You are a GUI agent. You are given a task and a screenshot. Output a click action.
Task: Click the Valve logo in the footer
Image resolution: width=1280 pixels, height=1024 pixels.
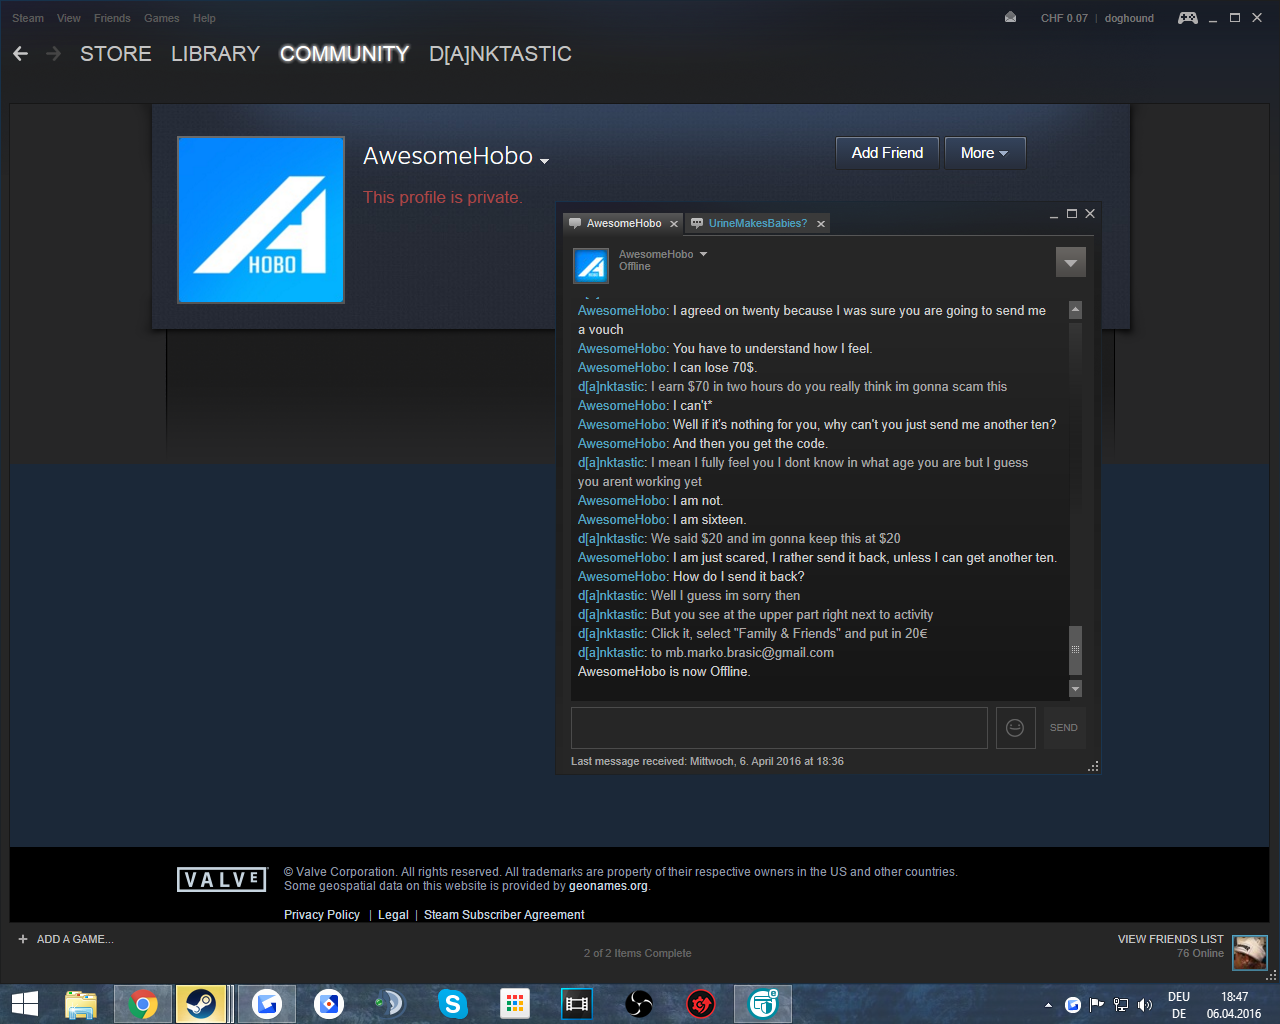point(222,880)
